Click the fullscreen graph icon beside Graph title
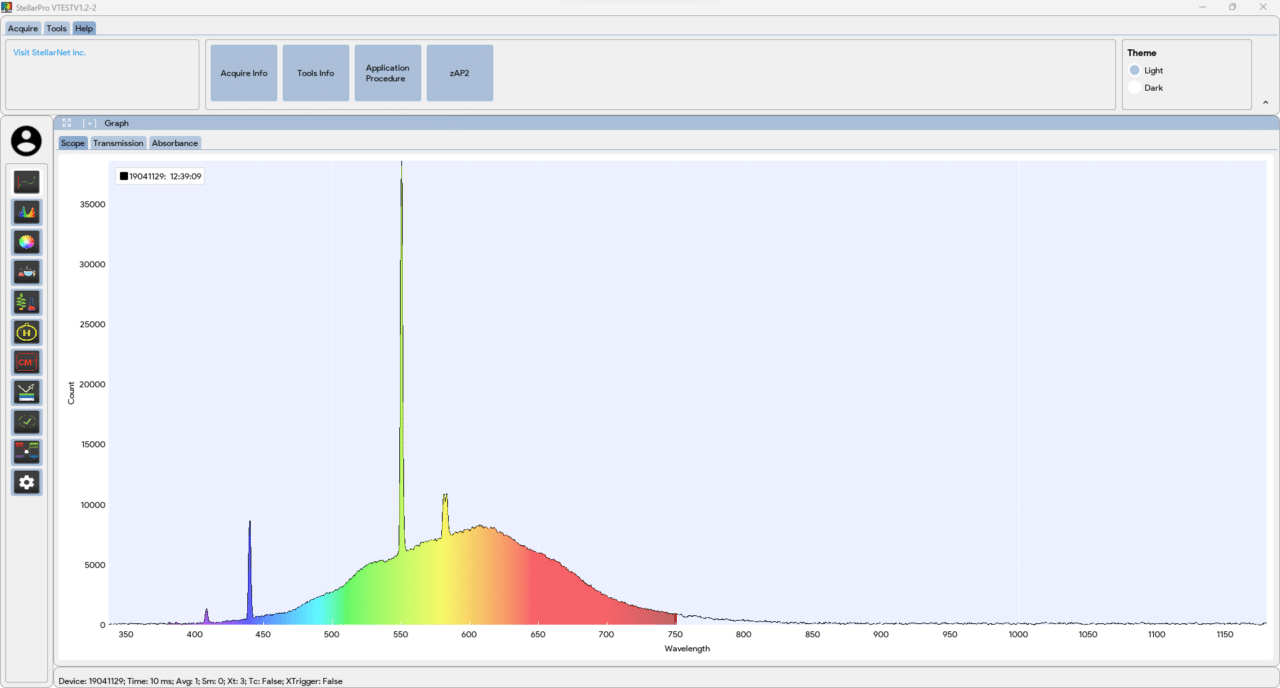This screenshot has height=688, width=1280. (x=67, y=123)
